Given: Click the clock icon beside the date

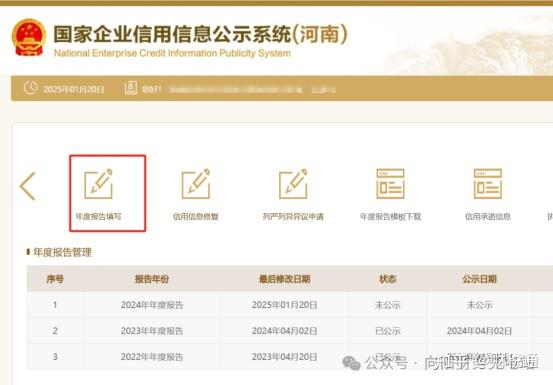Looking at the screenshot, I should click(x=31, y=88).
